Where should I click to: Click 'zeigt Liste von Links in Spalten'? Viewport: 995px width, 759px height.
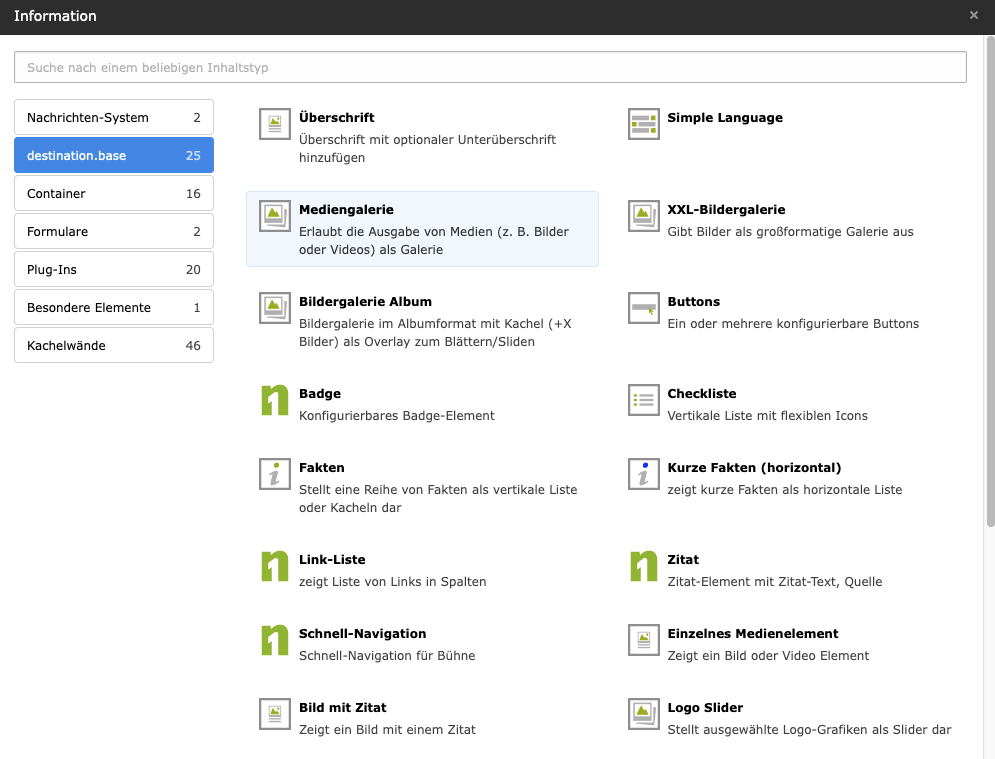(392, 582)
